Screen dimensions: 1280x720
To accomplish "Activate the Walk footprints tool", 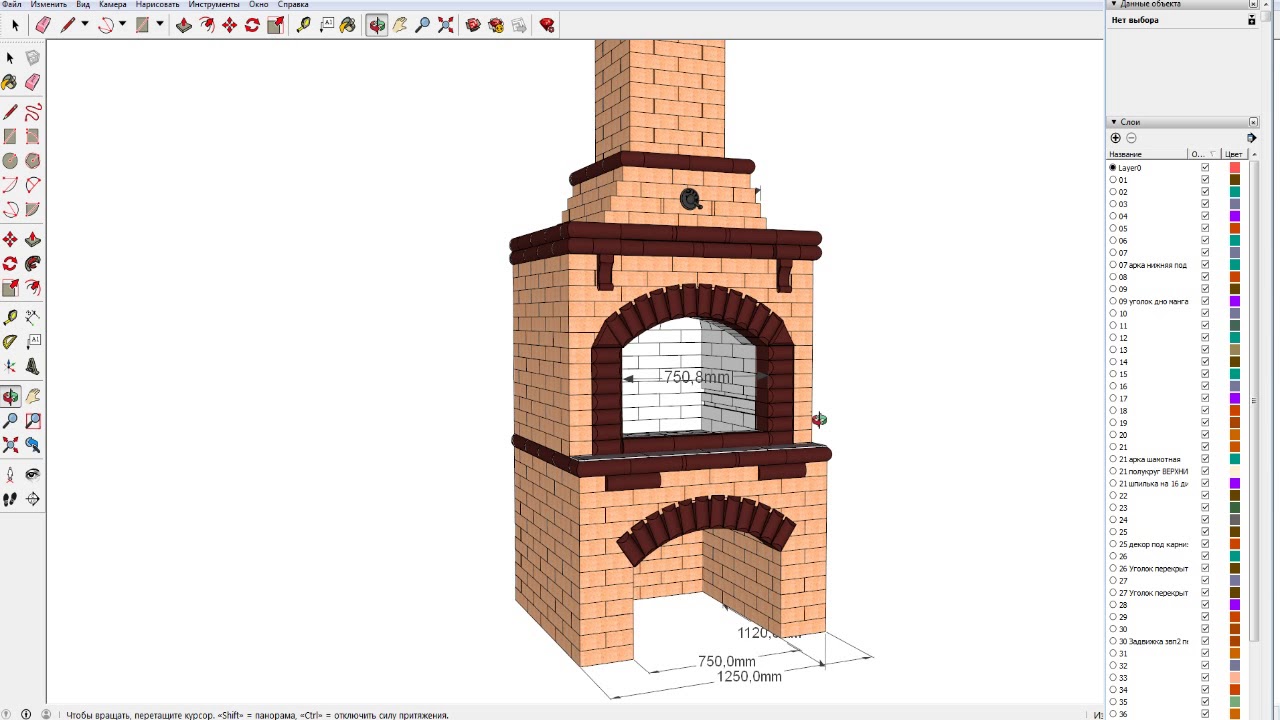I will pyautogui.click(x=10, y=499).
